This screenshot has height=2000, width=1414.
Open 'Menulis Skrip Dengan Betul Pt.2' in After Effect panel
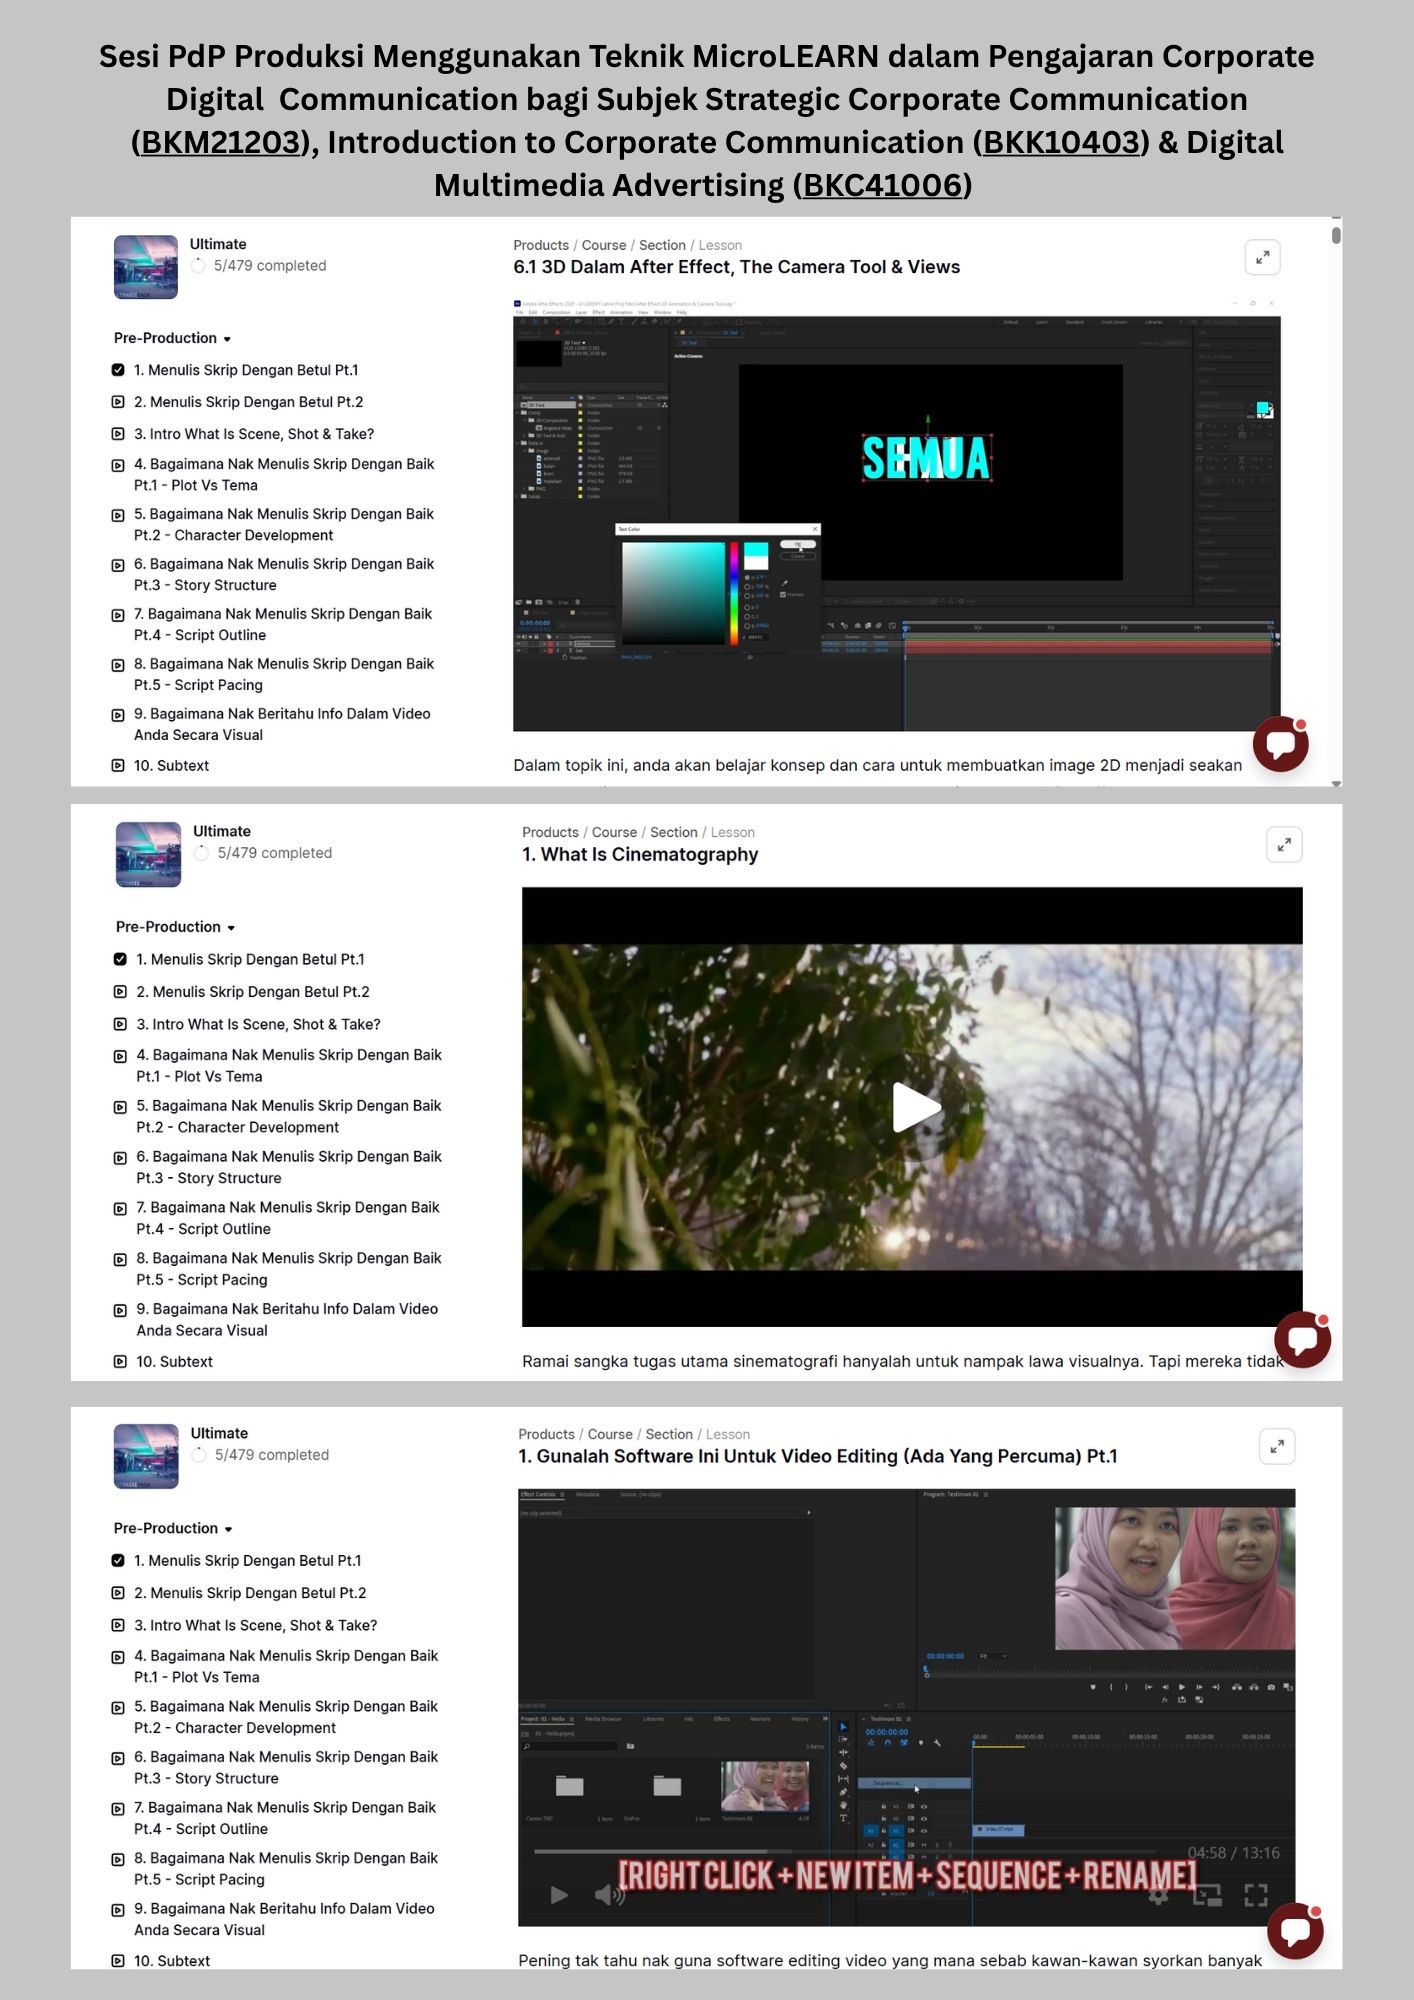tap(249, 402)
